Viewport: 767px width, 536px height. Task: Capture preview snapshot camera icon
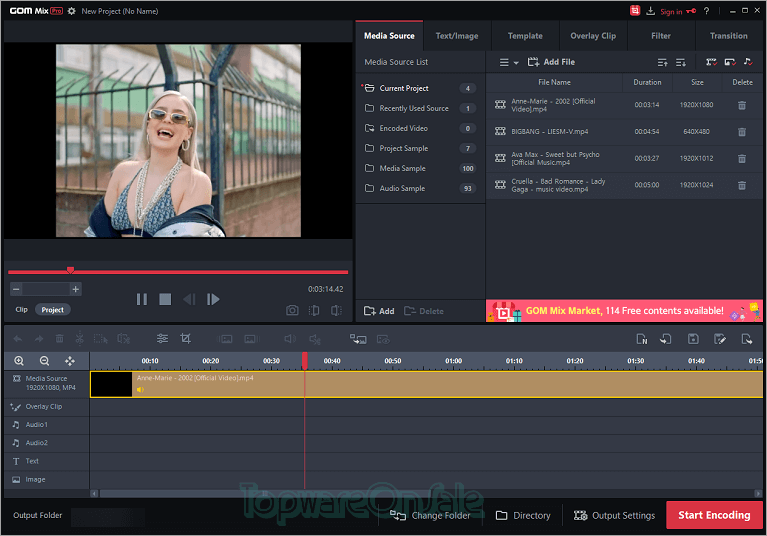(x=292, y=311)
